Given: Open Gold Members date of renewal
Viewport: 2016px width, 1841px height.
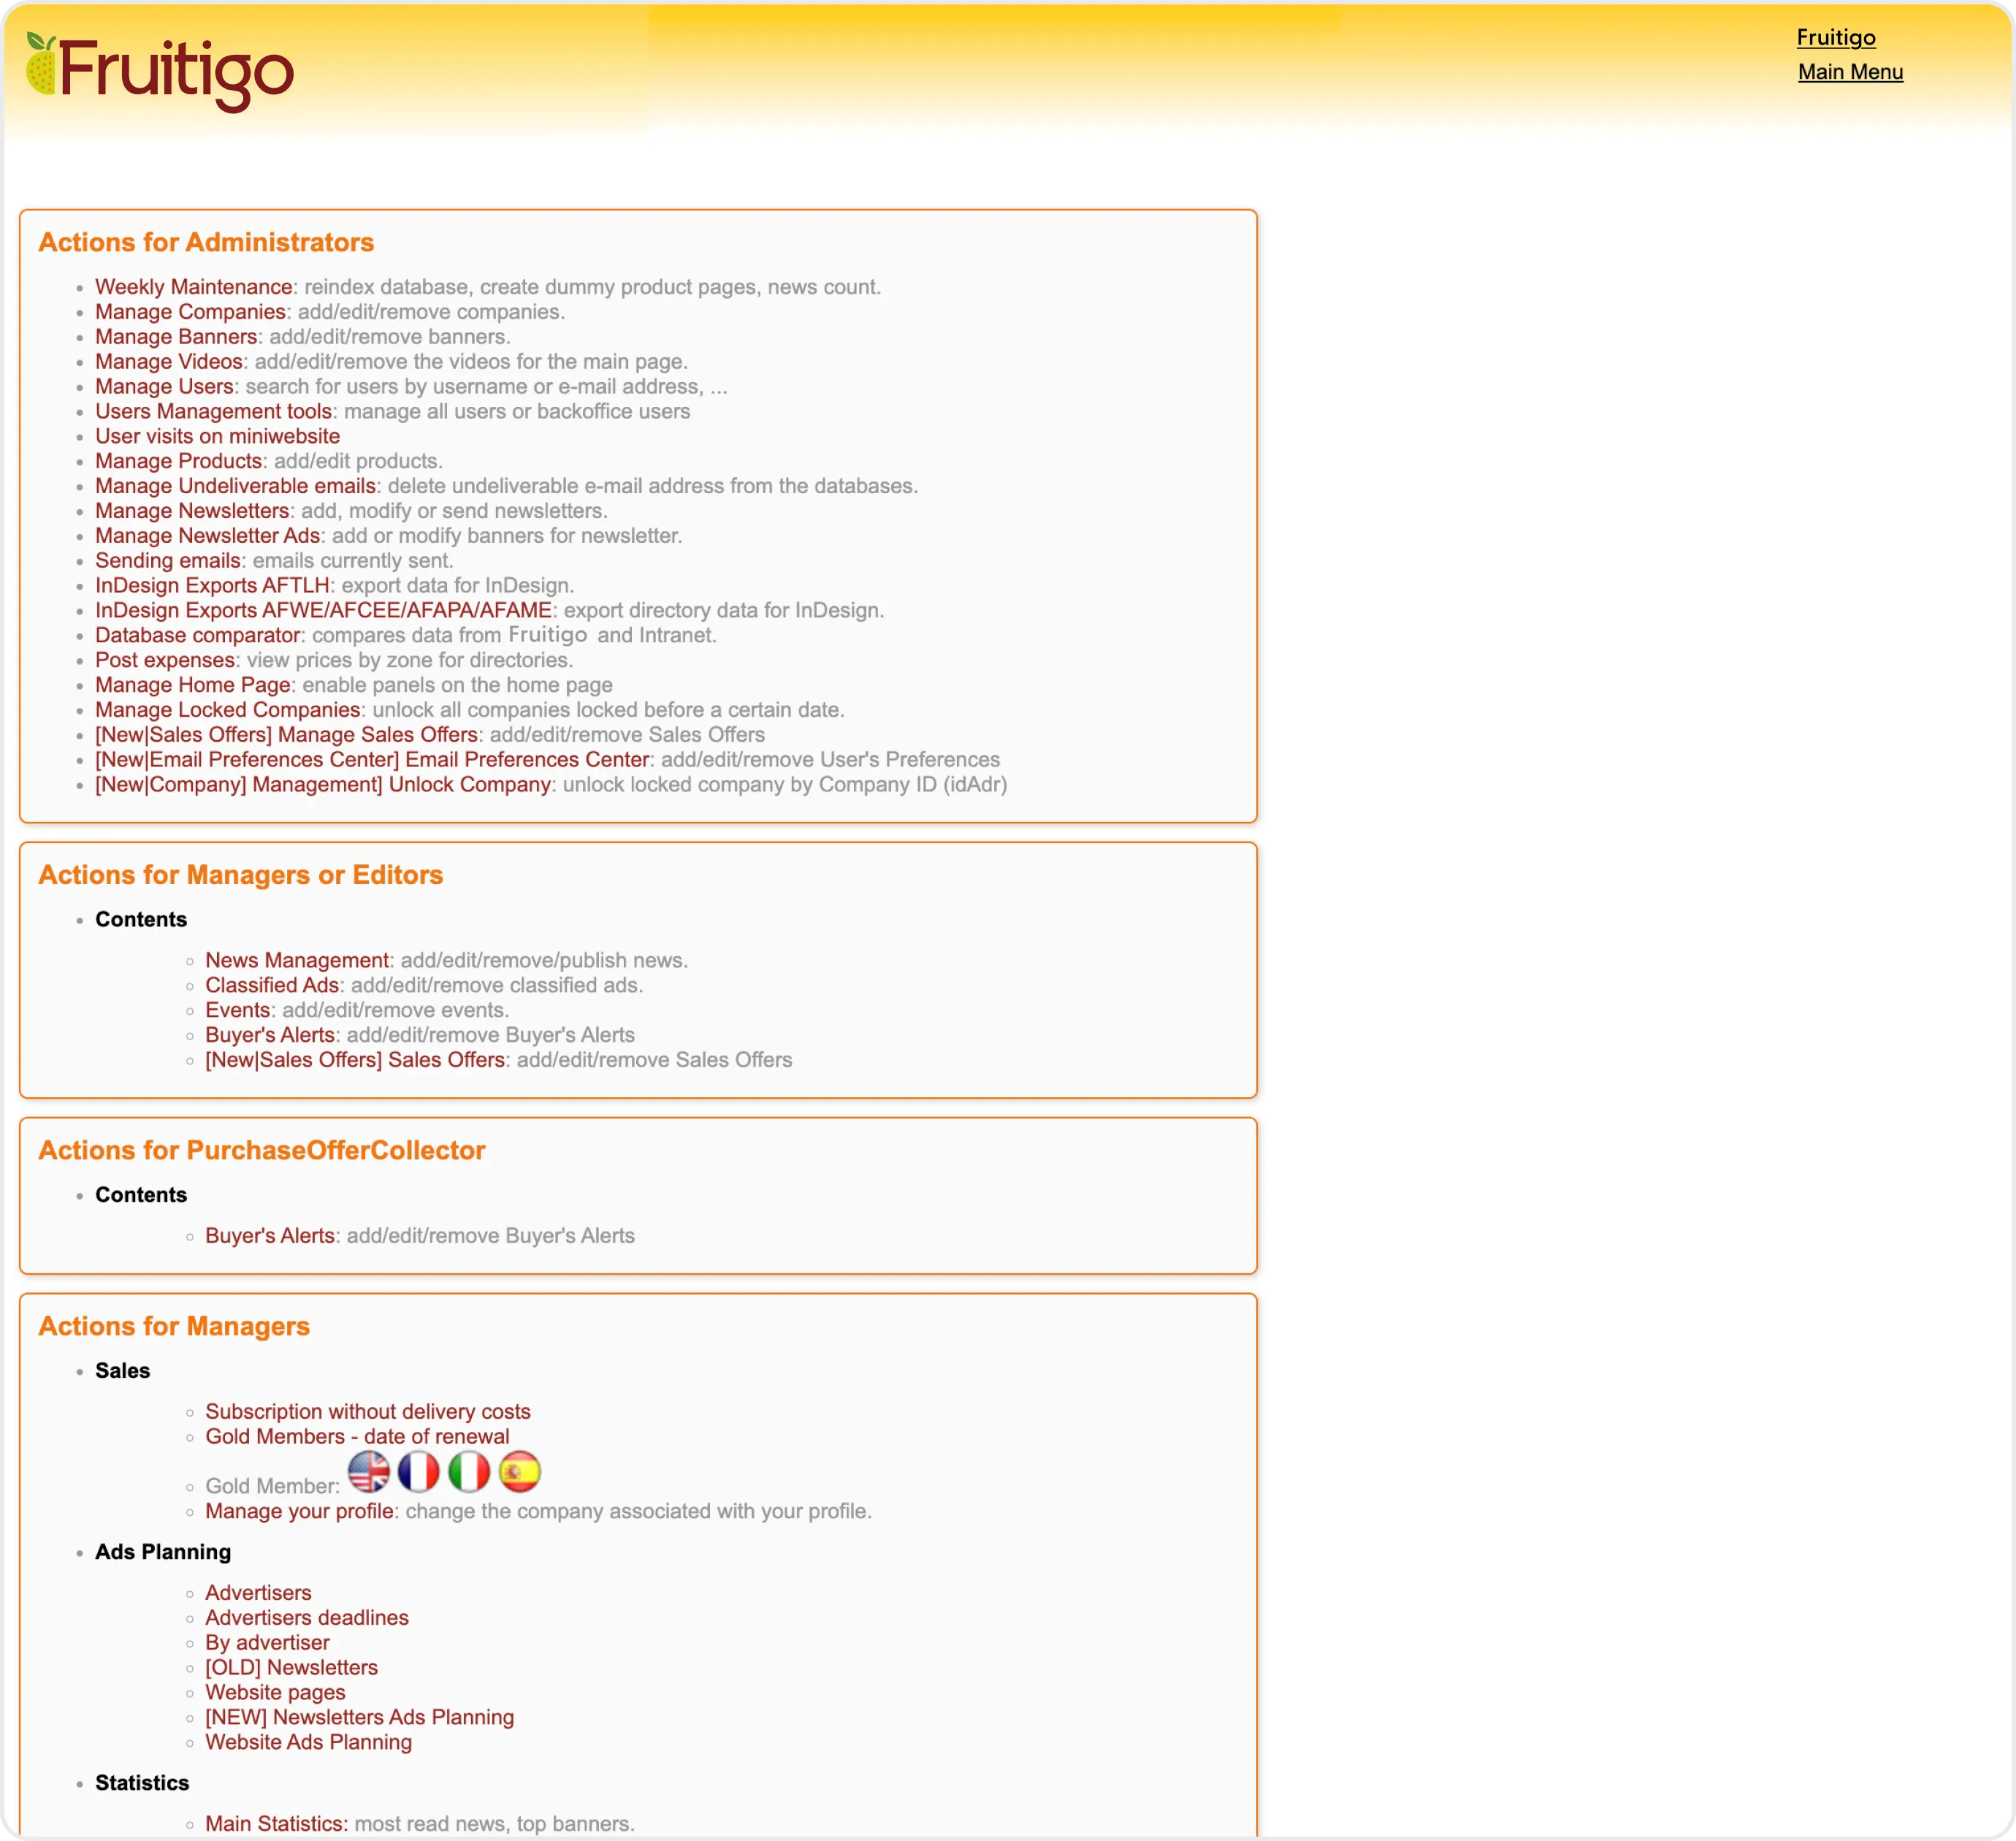Looking at the screenshot, I should point(357,1437).
